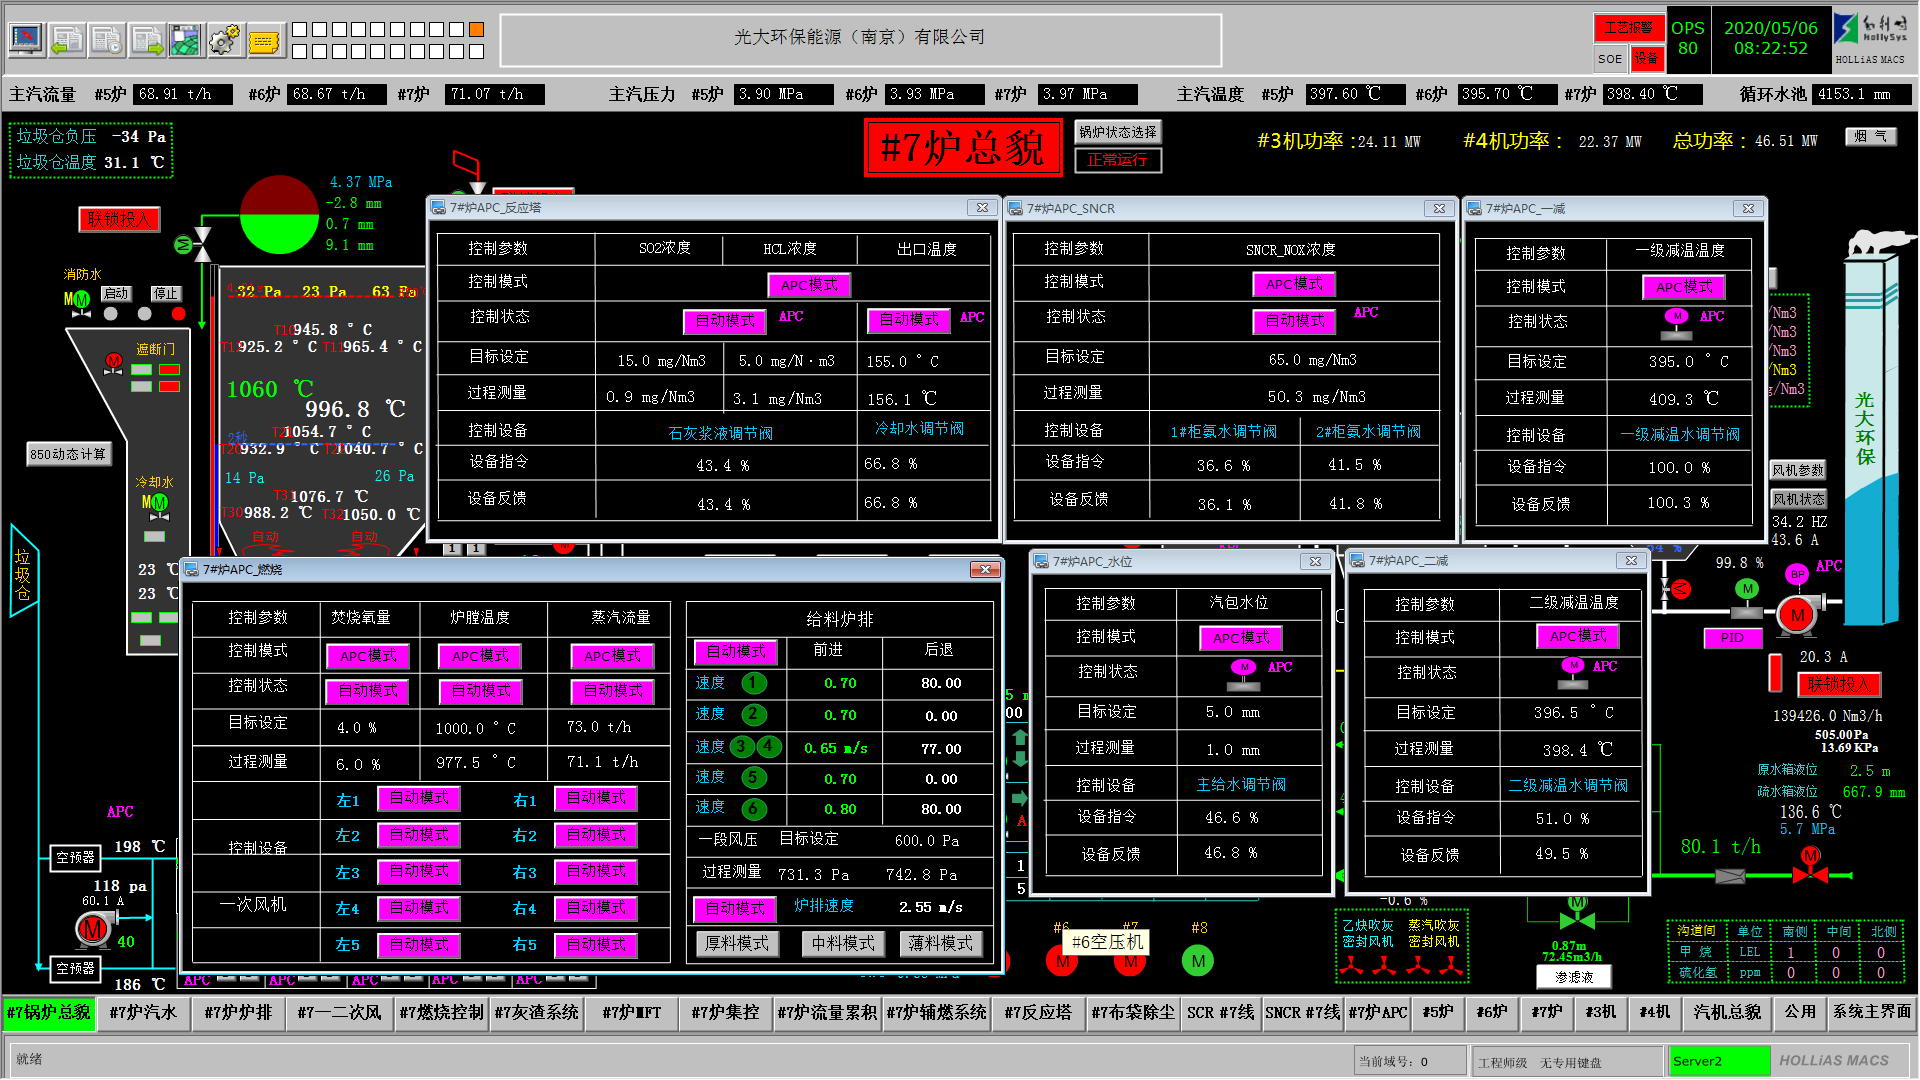Toggle 左1 自动模式 in 一次风机 controls

coord(419,798)
